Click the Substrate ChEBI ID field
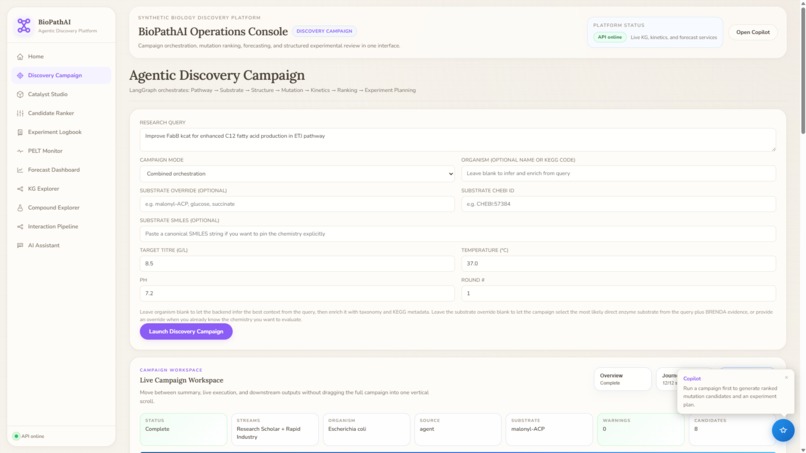The image size is (806, 453). (x=618, y=204)
